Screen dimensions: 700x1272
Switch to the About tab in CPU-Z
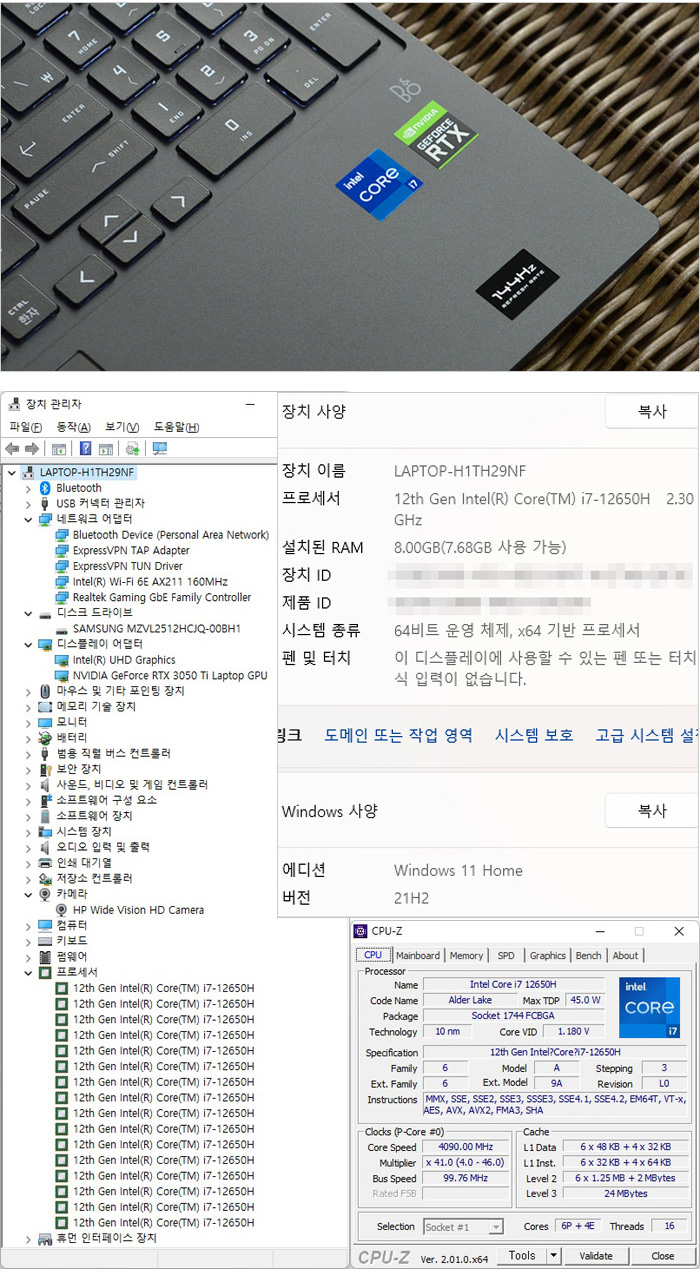point(626,956)
